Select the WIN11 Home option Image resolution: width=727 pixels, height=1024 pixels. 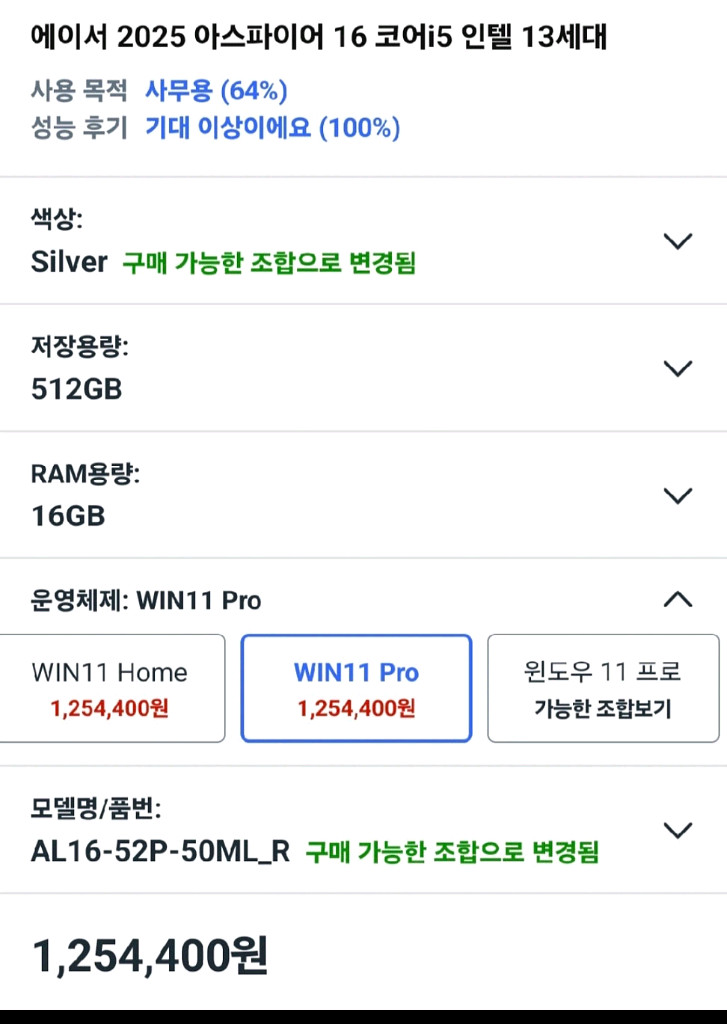(x=109, y=687)
